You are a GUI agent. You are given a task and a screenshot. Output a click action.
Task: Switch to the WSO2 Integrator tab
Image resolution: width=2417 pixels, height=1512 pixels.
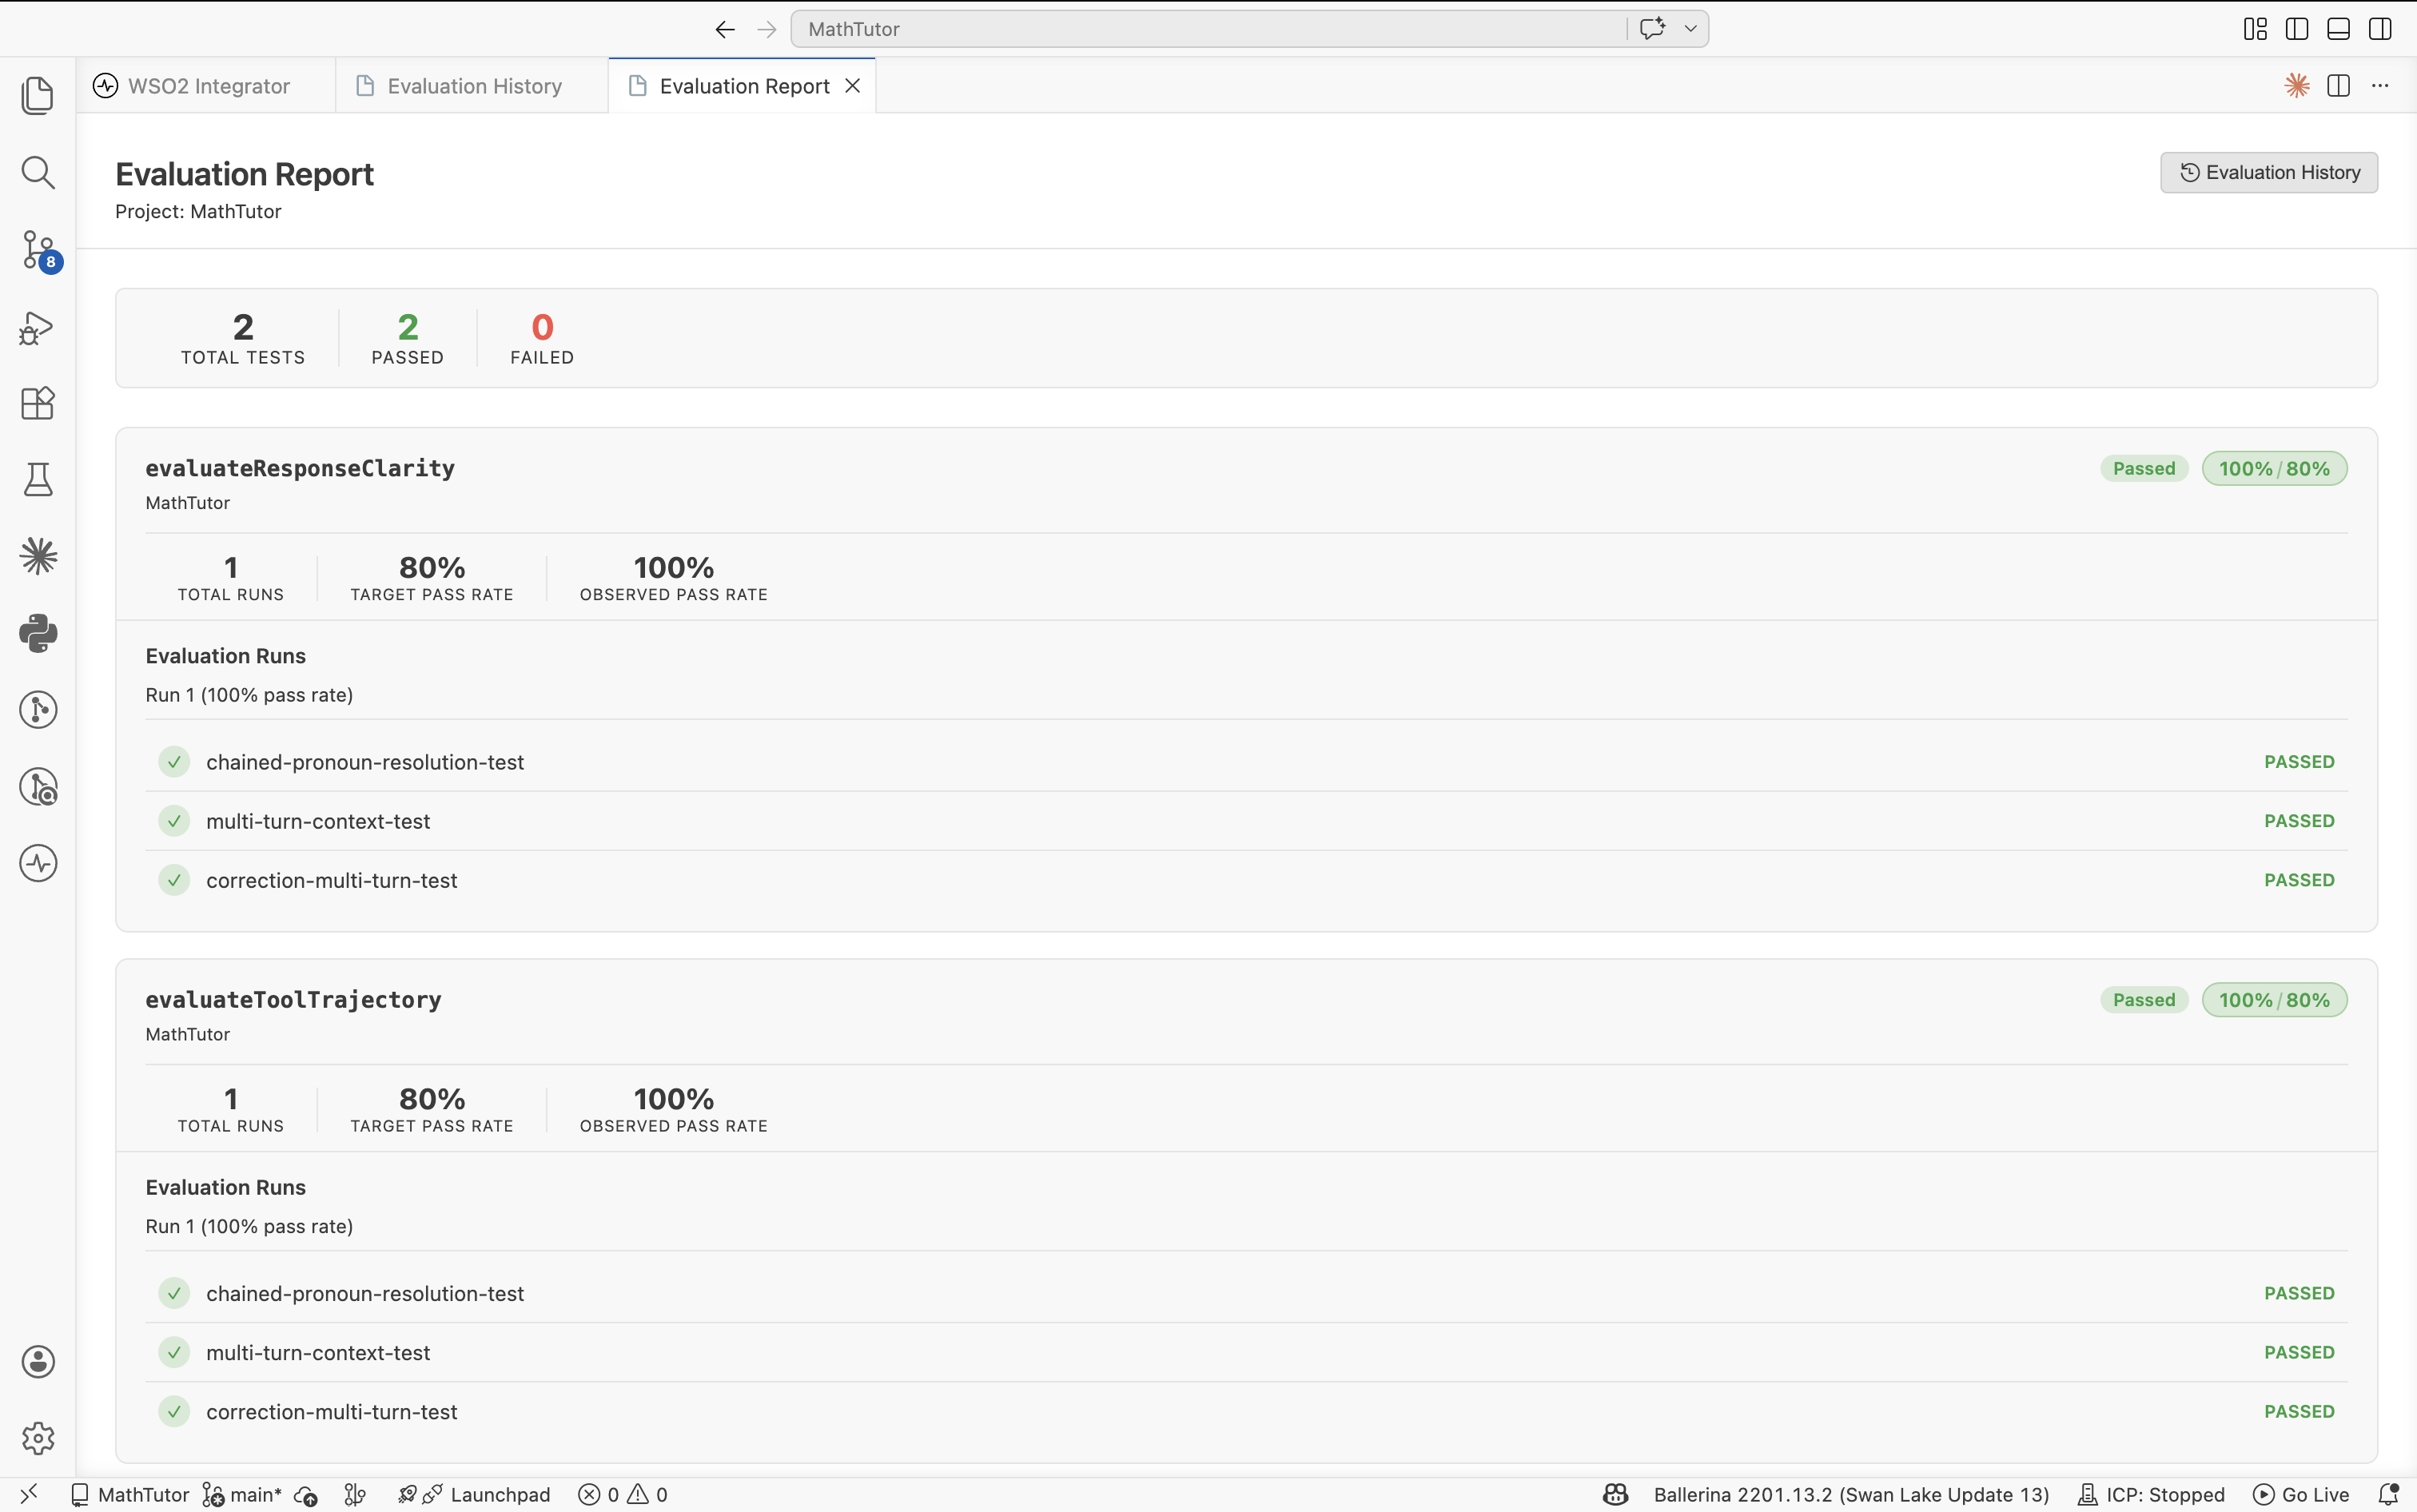[x=208, y=86]
